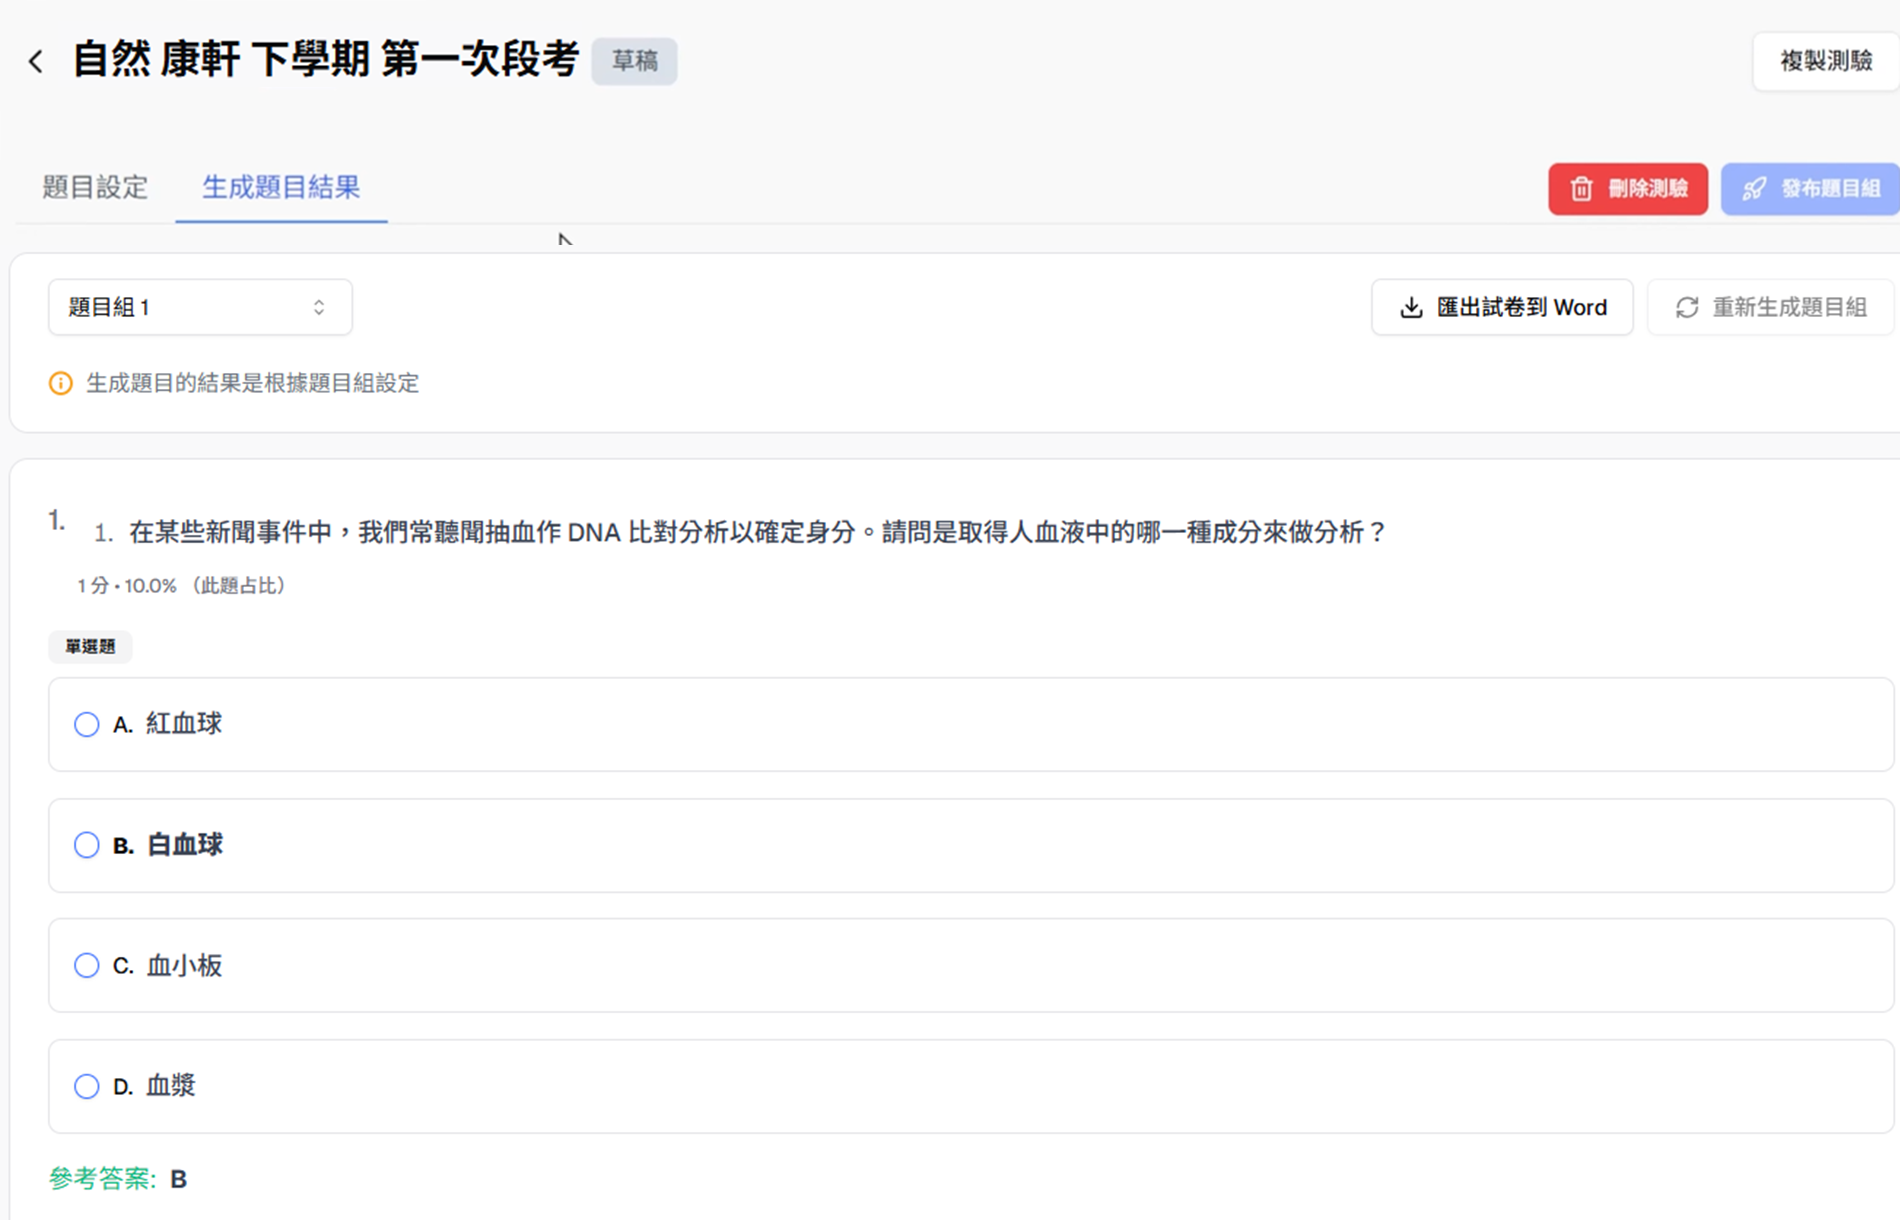Viewport: 1900px width, 1220px height.
Task: Select radio option C. 血小板
Action: pyautogui.click(x=87, y=965)
